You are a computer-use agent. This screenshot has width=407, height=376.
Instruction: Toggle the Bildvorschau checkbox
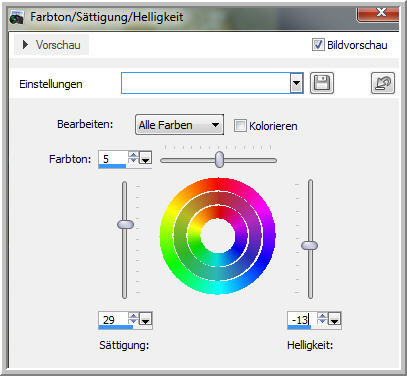pyautogui.click(x=318, y=44)
